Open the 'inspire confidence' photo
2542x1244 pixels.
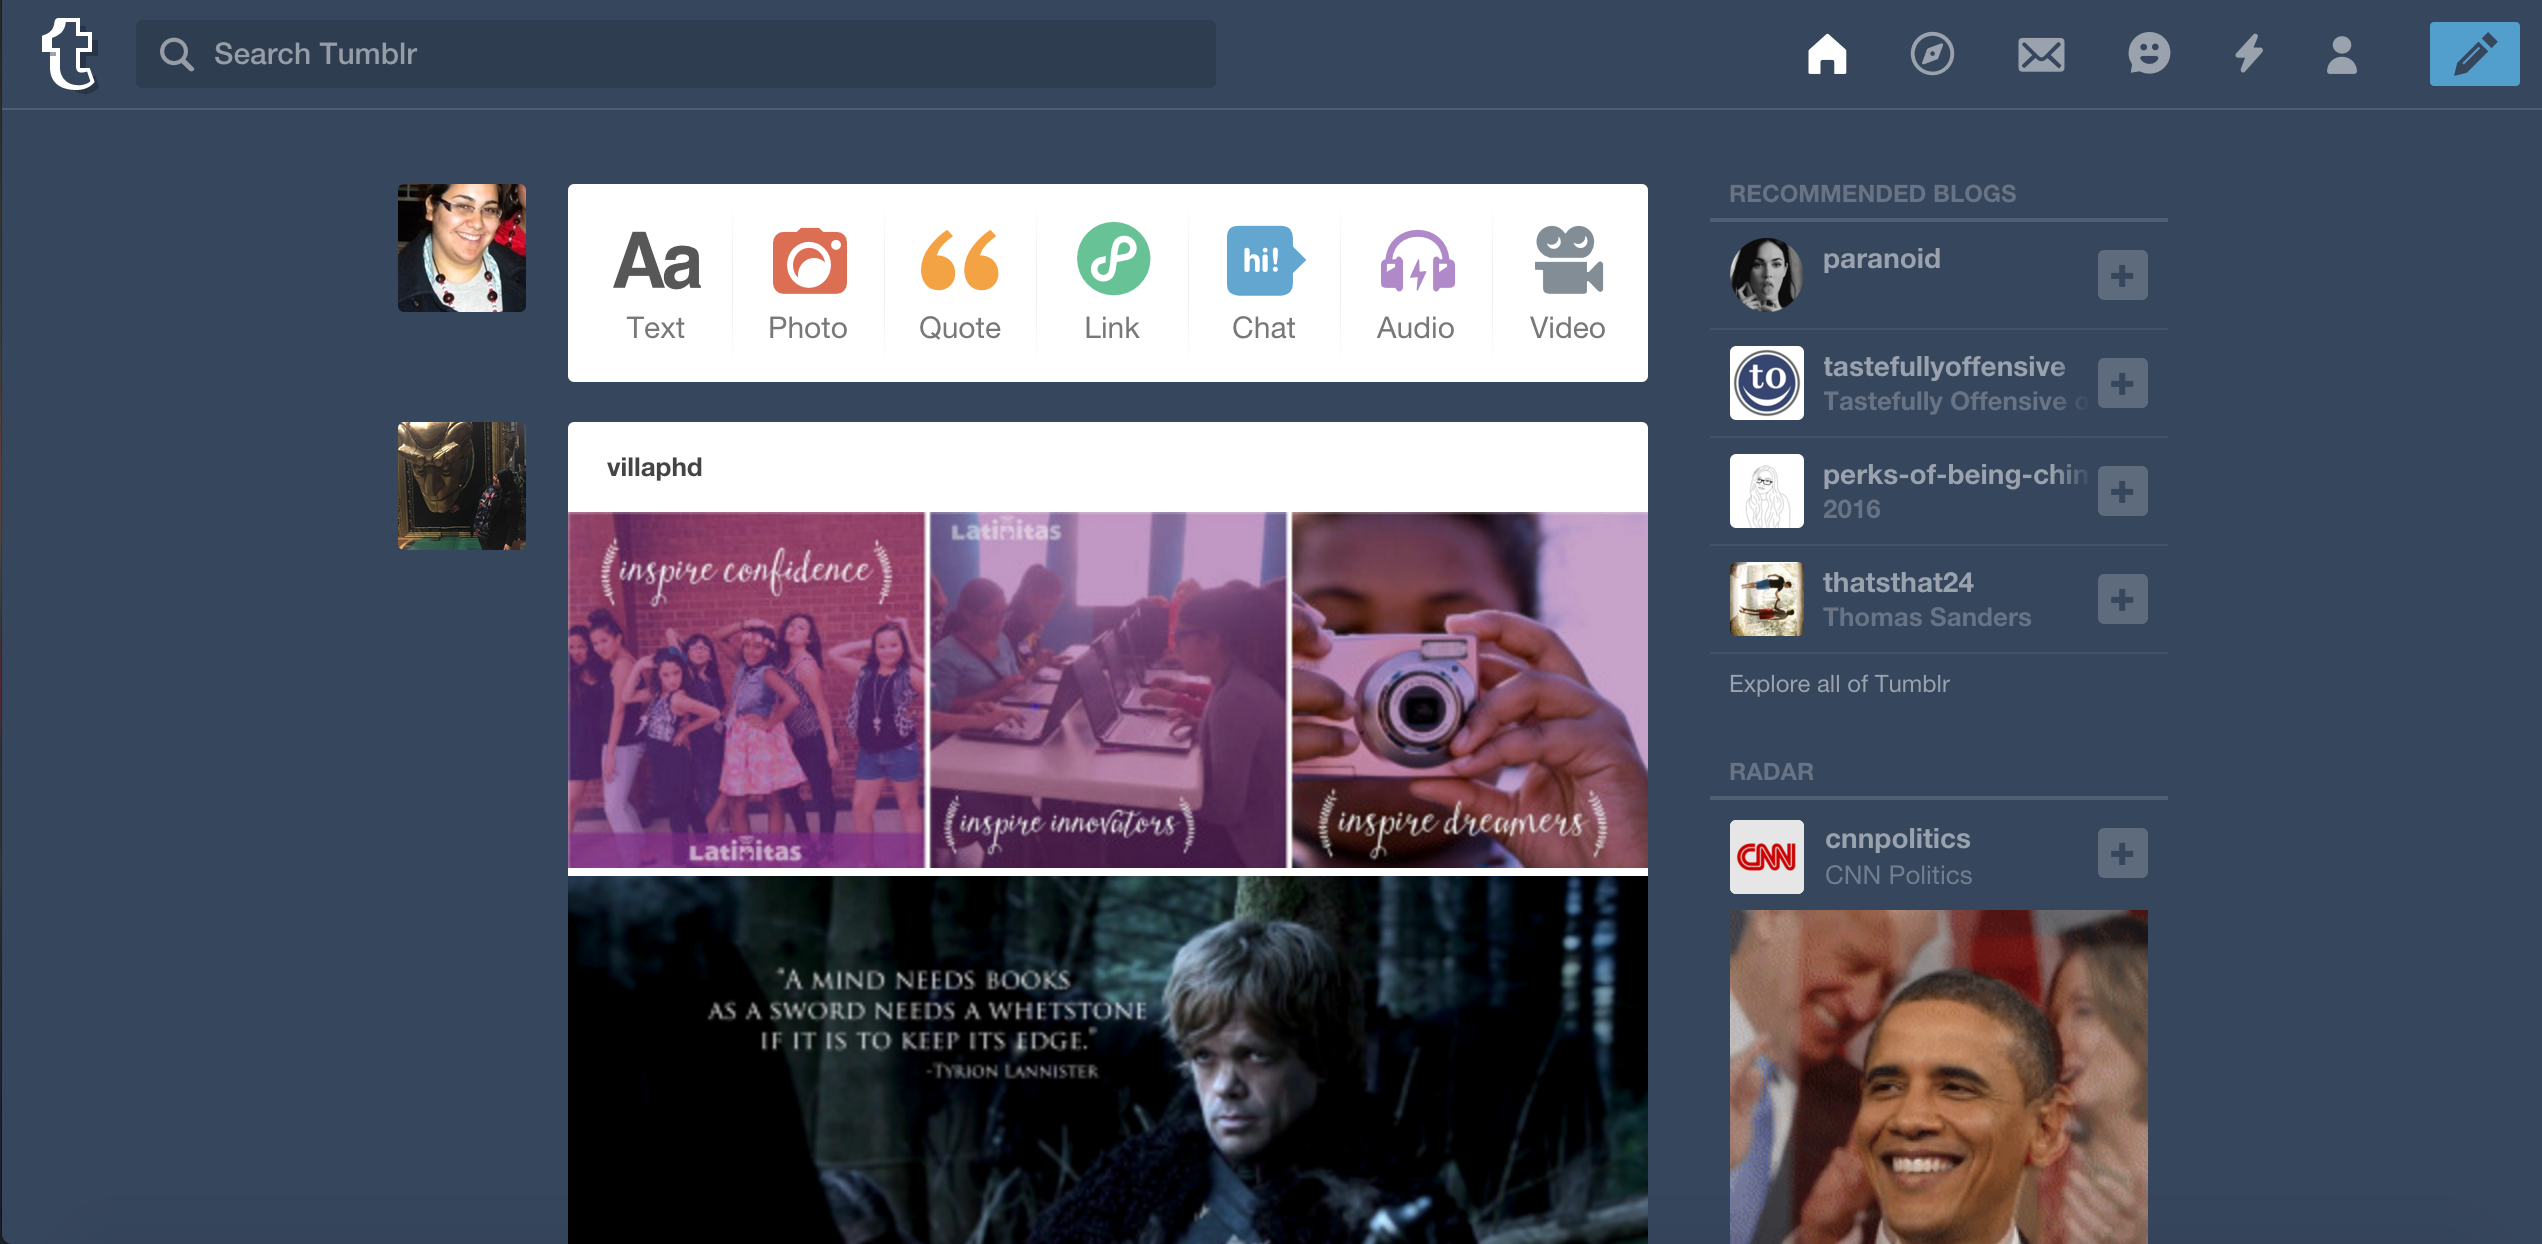(746, 690)
